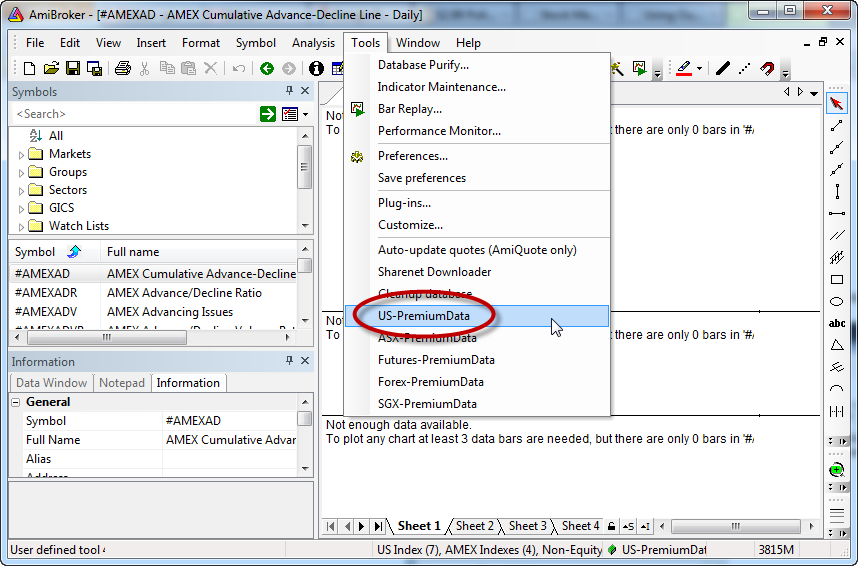Close the Symbols panel
Viewport: 858px width, 566px height.
[305, 91]
